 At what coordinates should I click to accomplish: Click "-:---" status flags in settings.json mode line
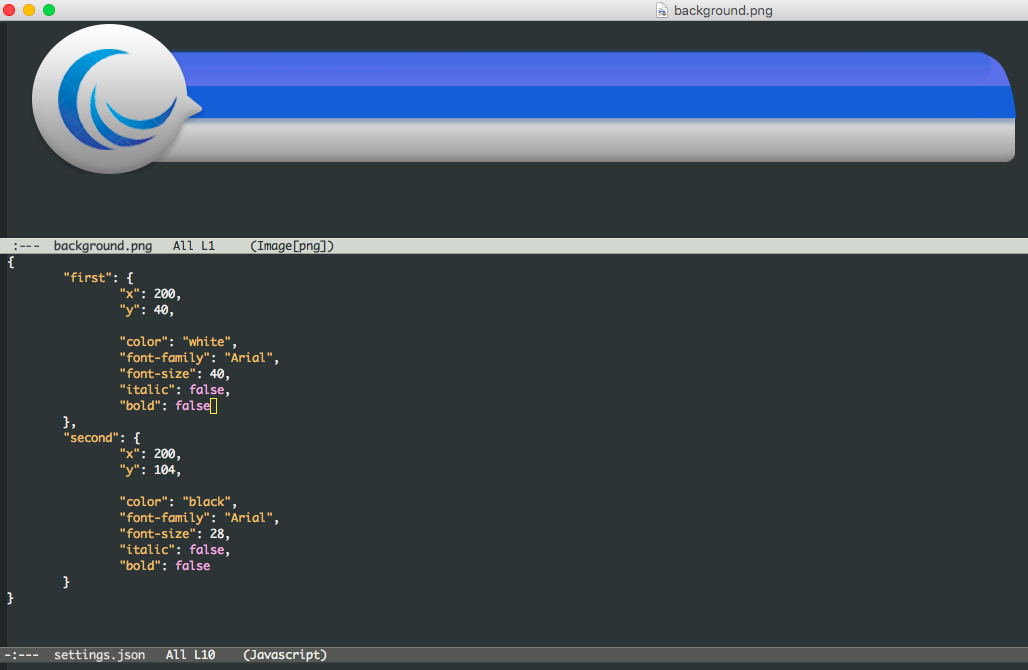coord(22,655)
